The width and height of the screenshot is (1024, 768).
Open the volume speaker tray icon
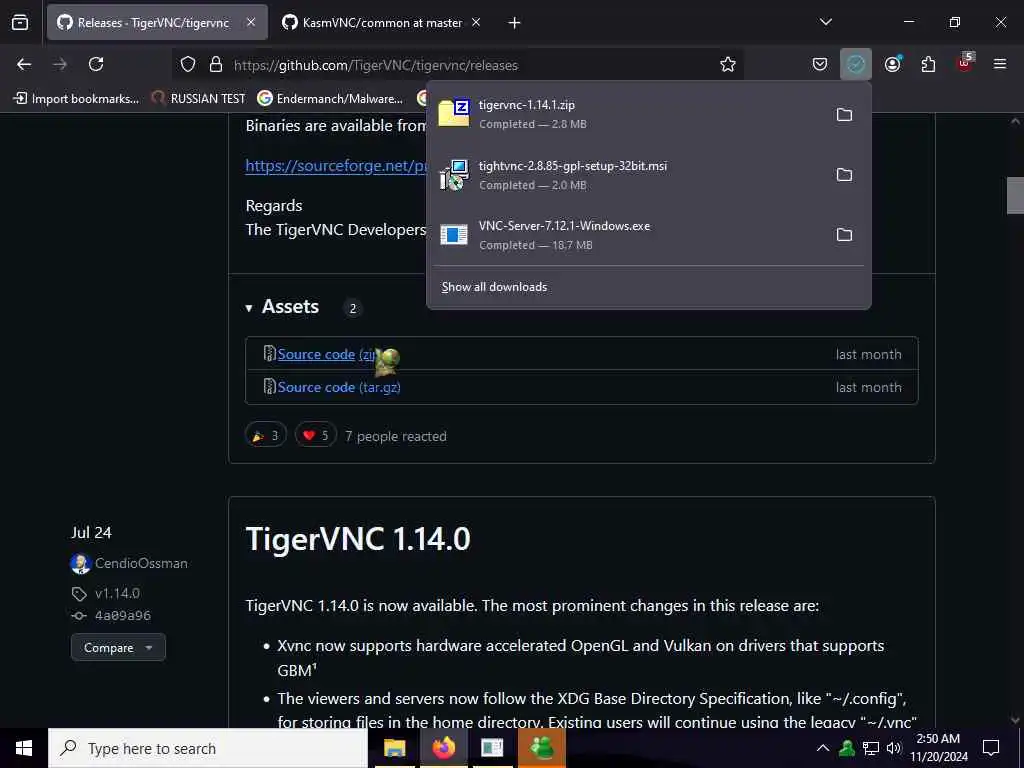point(894,748)
